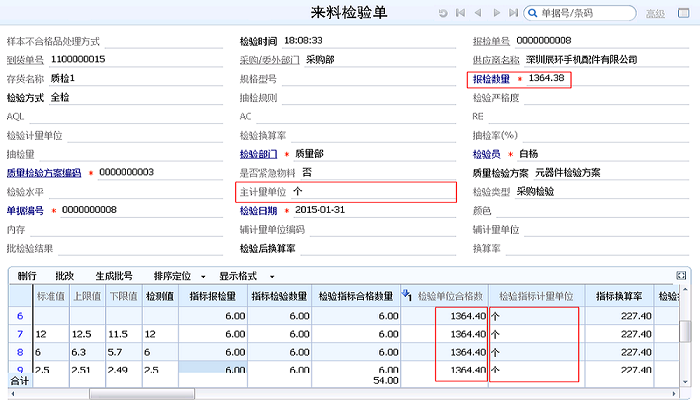This screenshot has height=401, width=700.
Task: Click the 报检数量 field value 1364.38
Action: tap(546, 78)
